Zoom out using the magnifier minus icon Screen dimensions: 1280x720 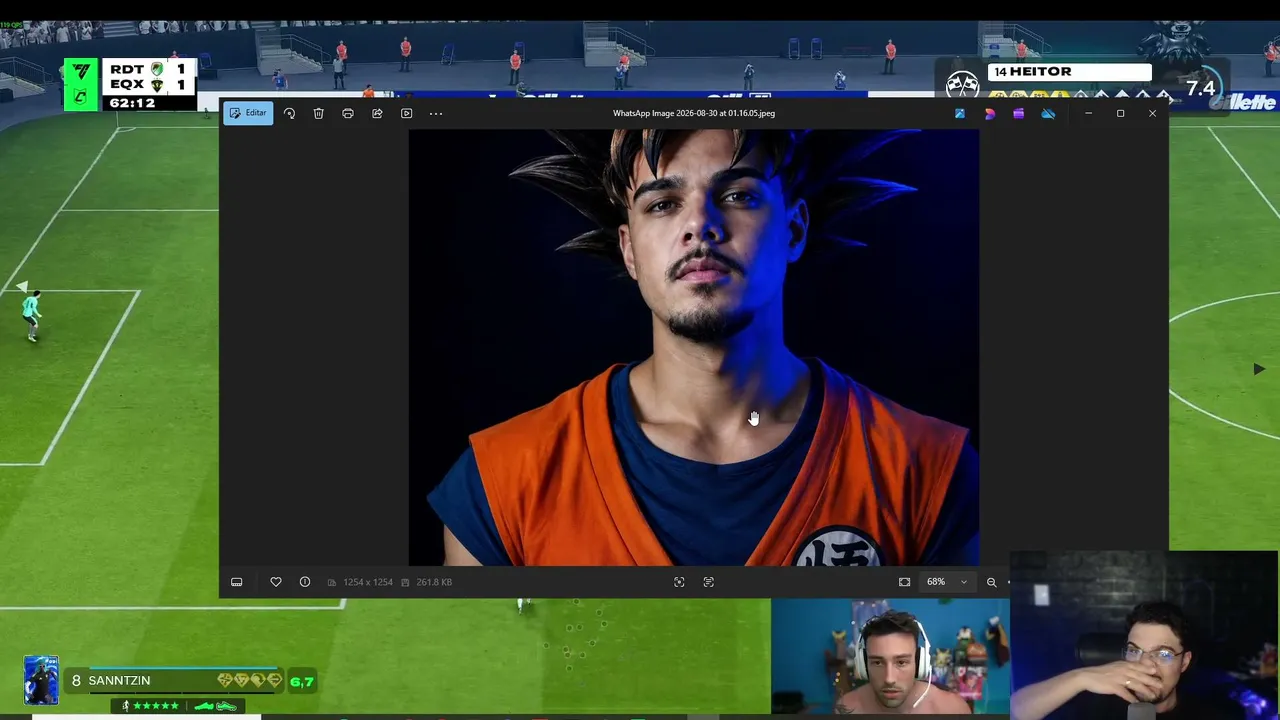click(992, 582)
